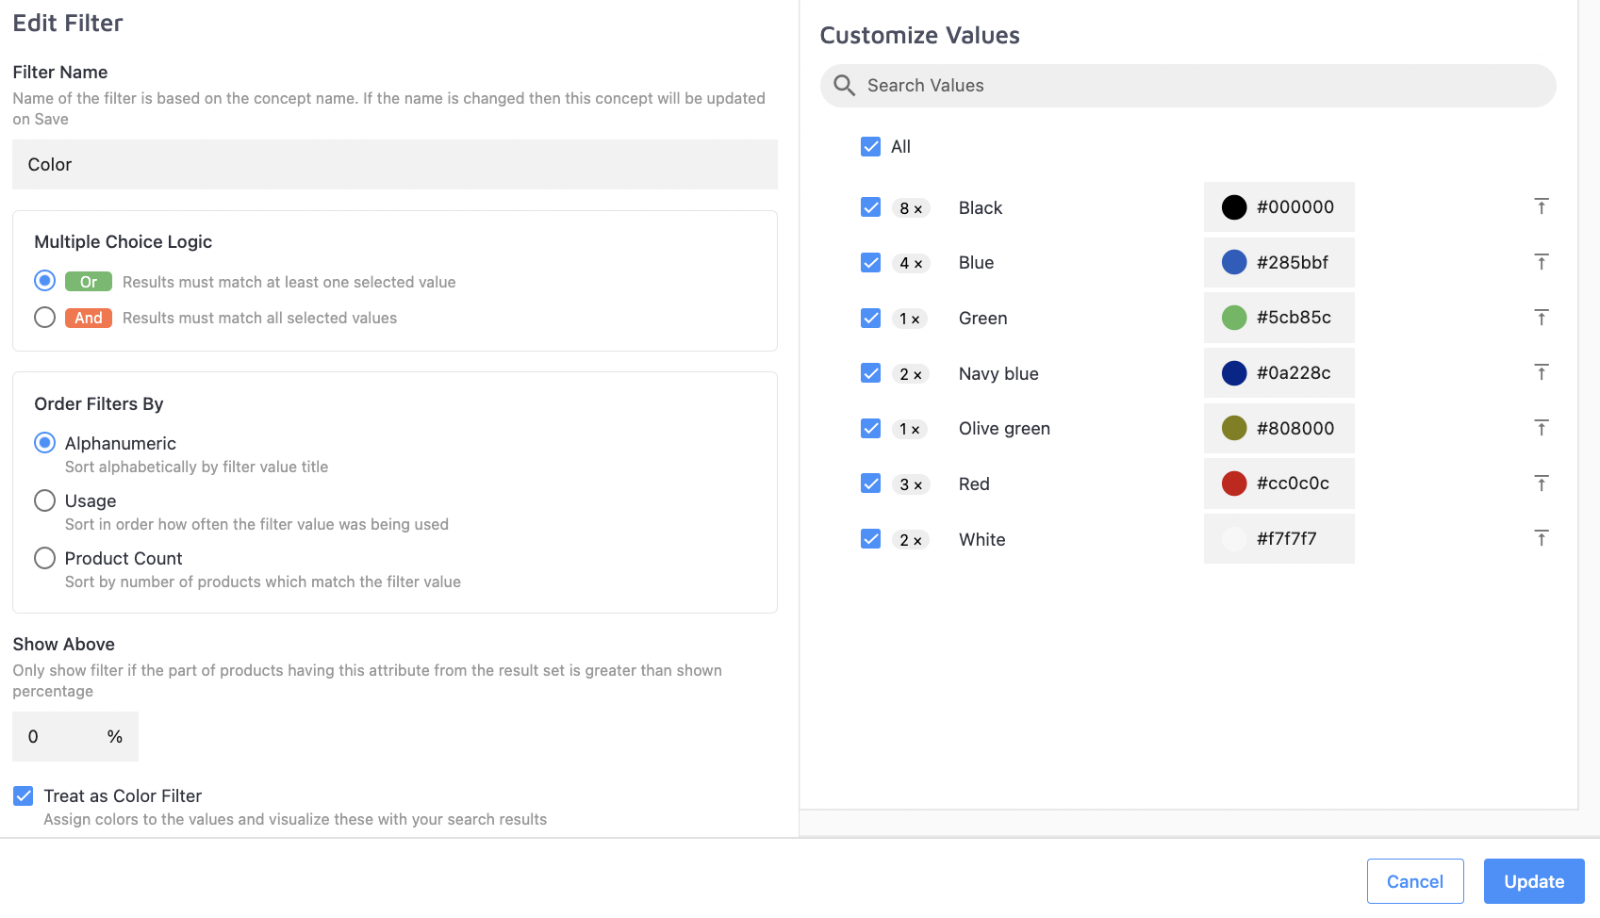Click the orange And badge
This screenshot has width=1600, height=918.
(x=88, y=318)
